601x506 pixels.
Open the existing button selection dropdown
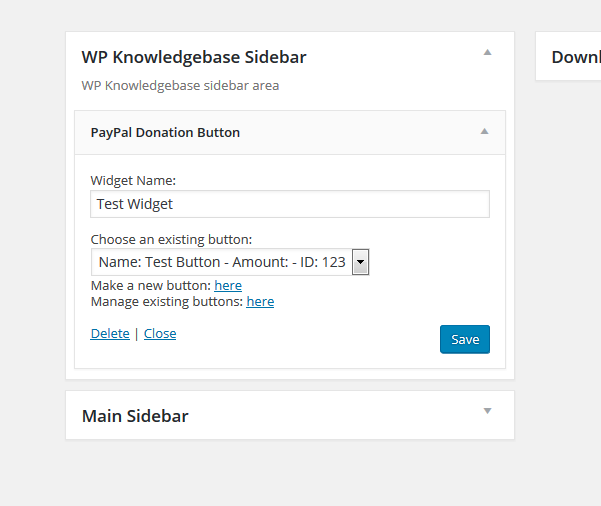[222, 262]
